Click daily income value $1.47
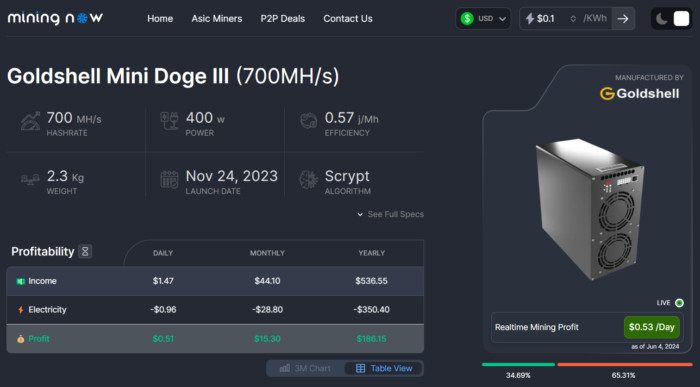This screenshot has height=387, width=700. (x=163, y=281)
